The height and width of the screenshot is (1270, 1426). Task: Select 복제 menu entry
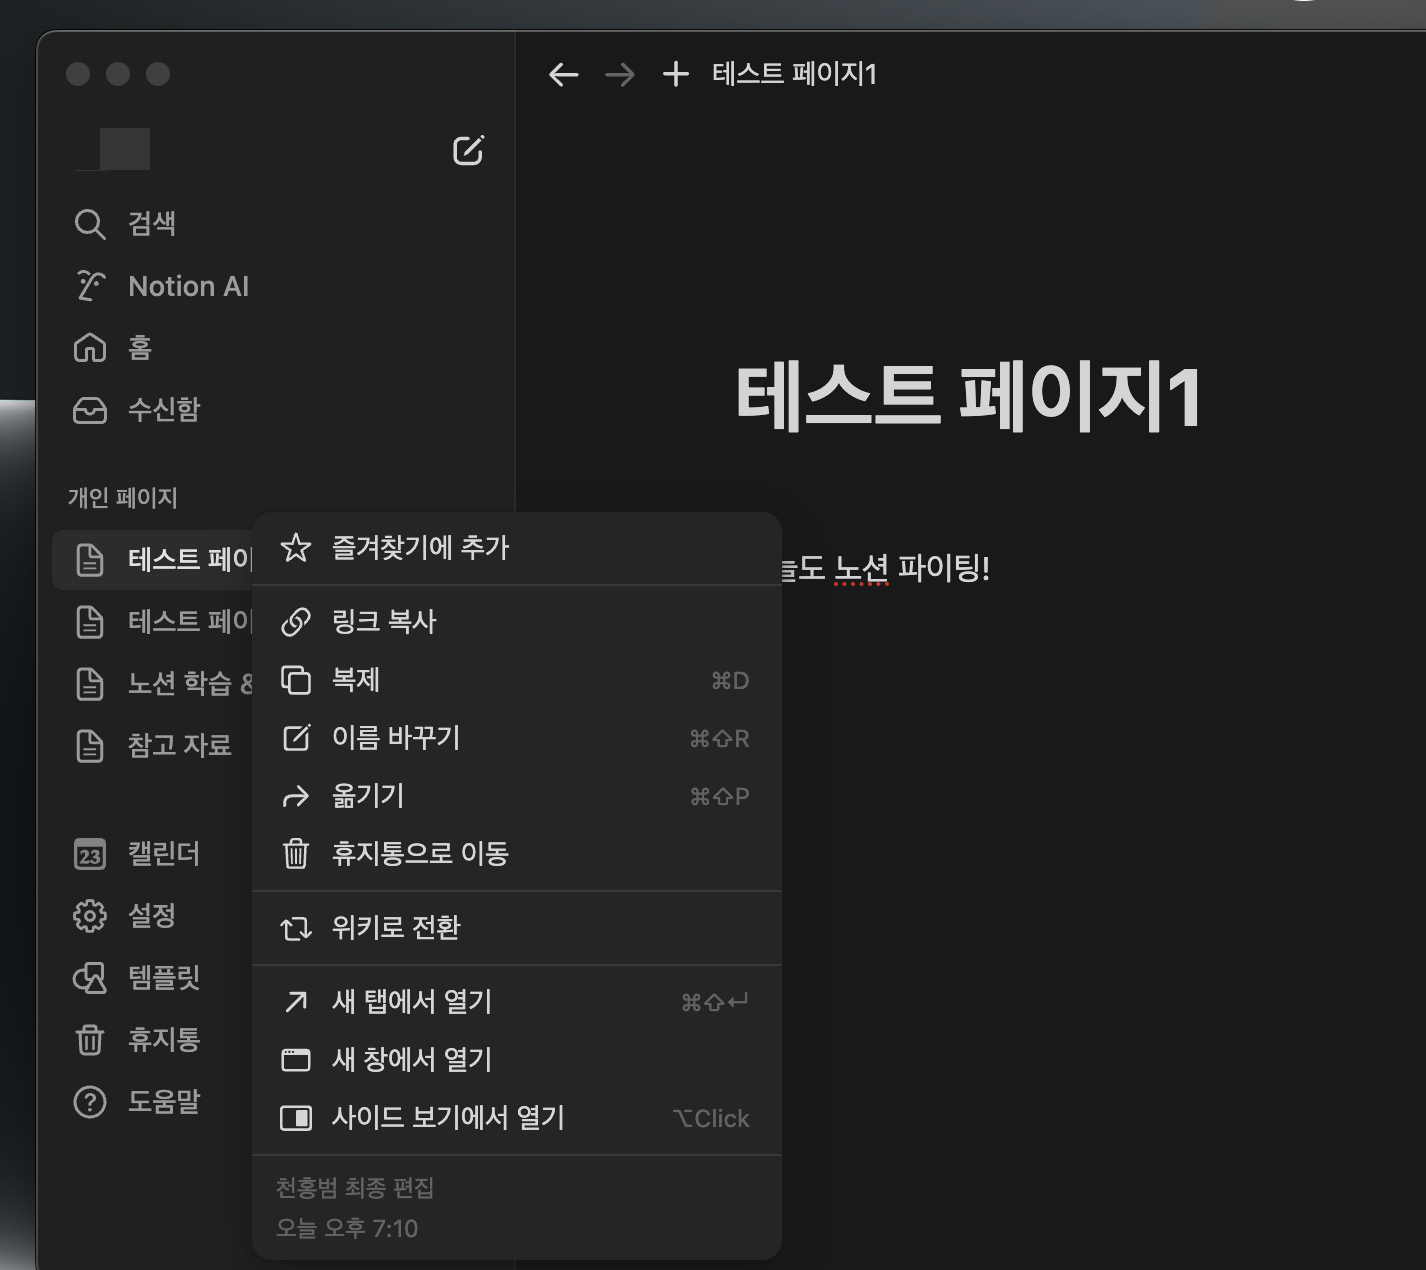516,680
